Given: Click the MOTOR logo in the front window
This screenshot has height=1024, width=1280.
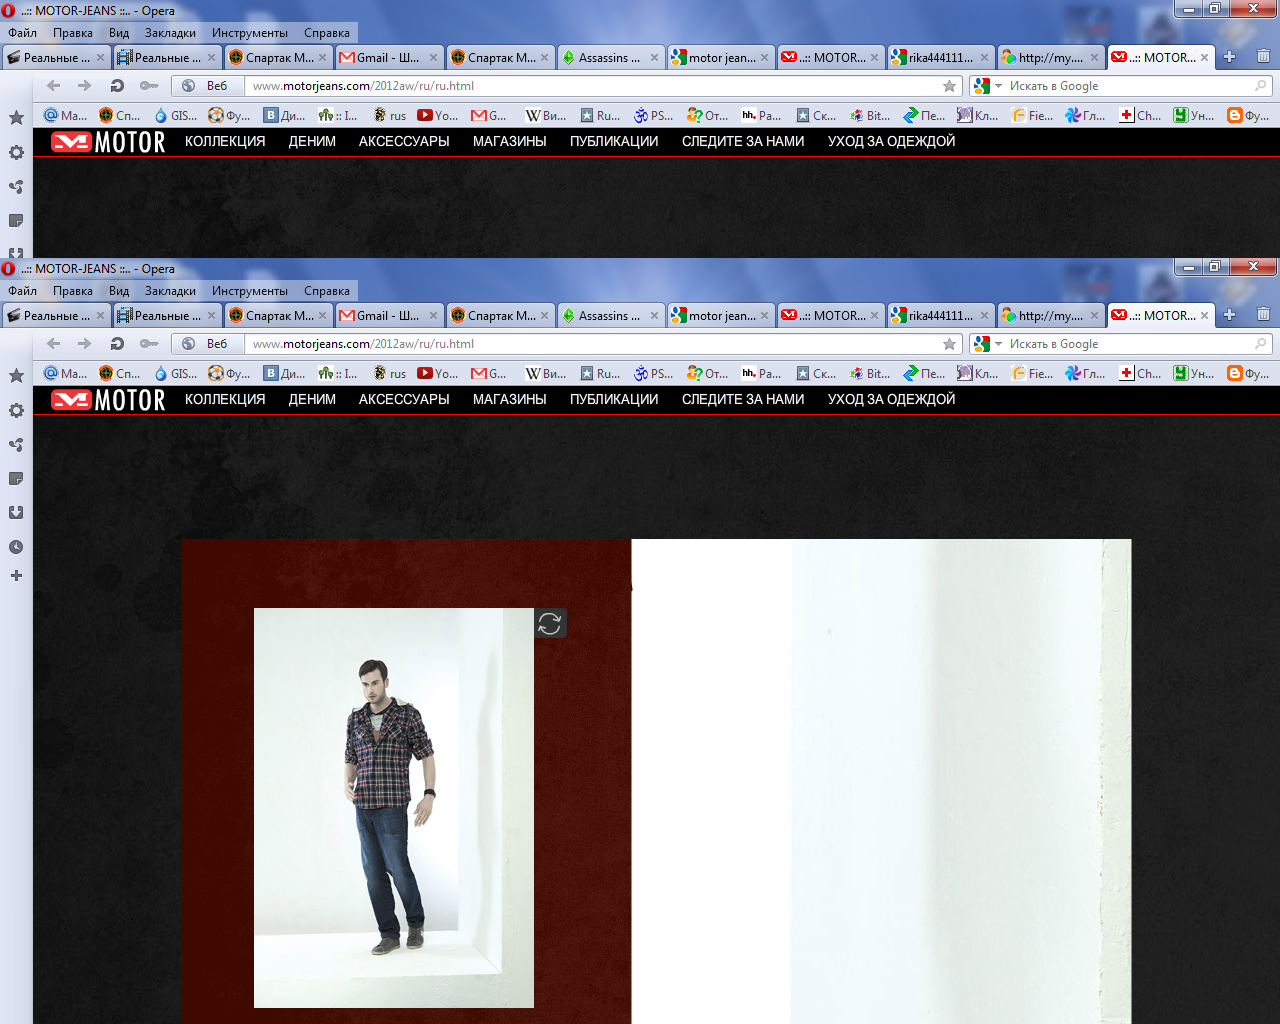Looking at the screenshot, I should [x=108, y=400].
